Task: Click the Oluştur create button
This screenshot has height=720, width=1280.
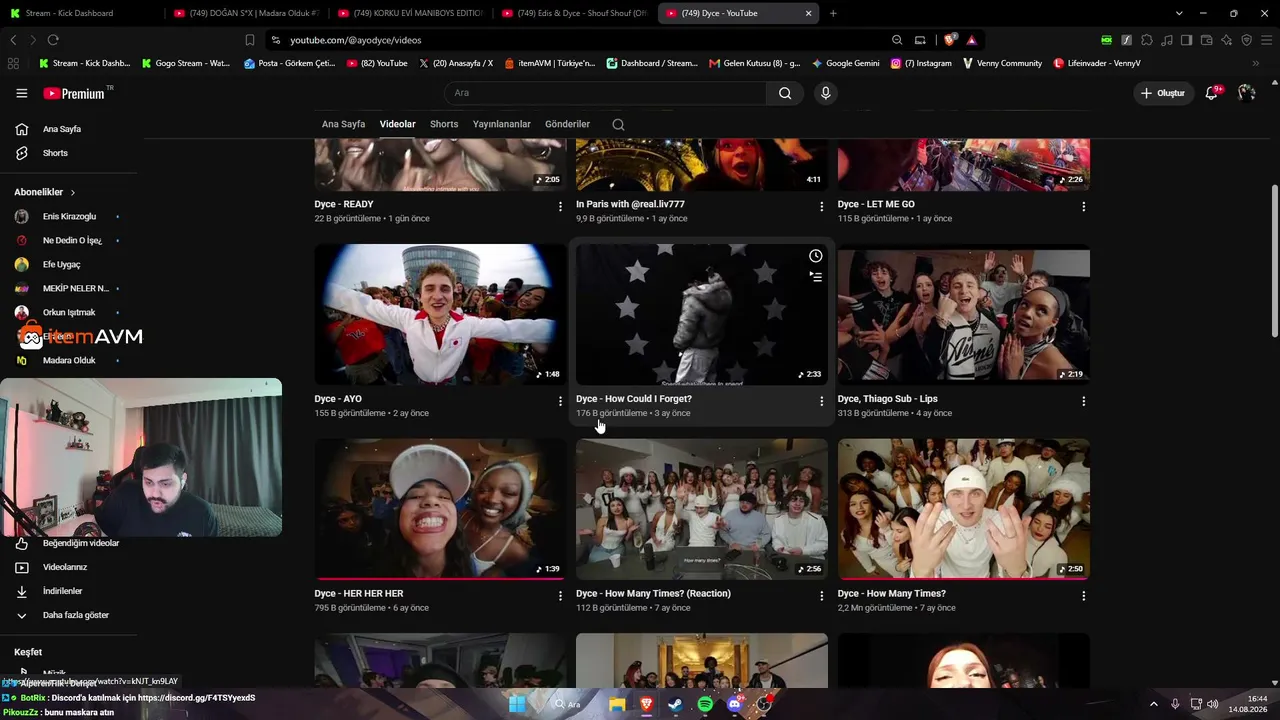Action: tap(1163, 93)
